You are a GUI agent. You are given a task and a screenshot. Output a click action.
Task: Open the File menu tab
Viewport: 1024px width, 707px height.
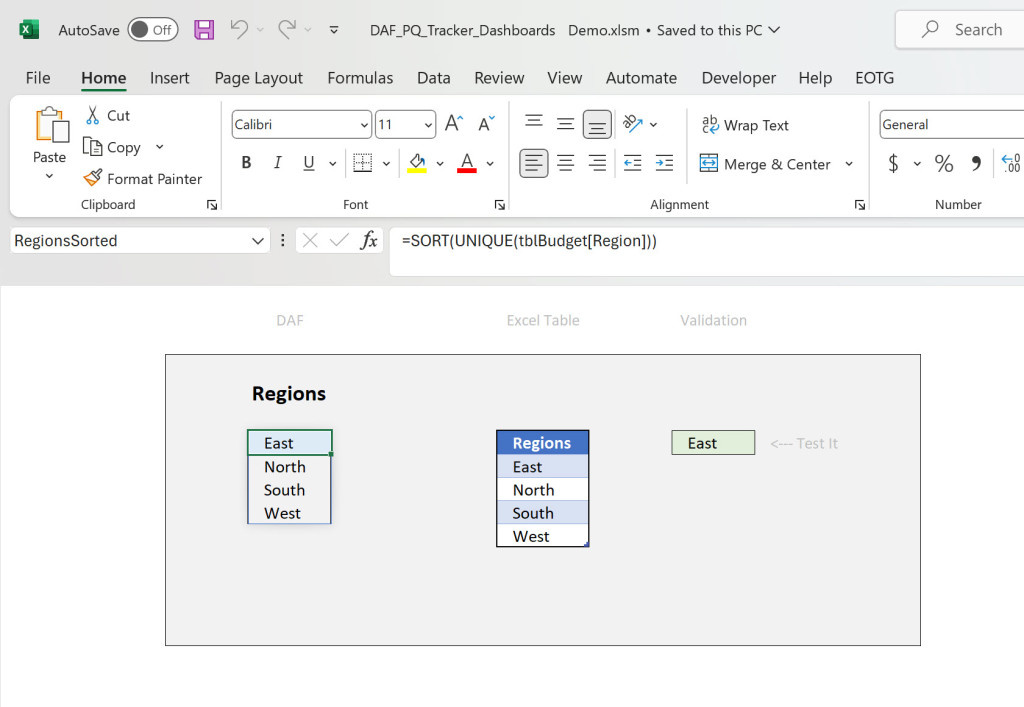click(38, 78)
